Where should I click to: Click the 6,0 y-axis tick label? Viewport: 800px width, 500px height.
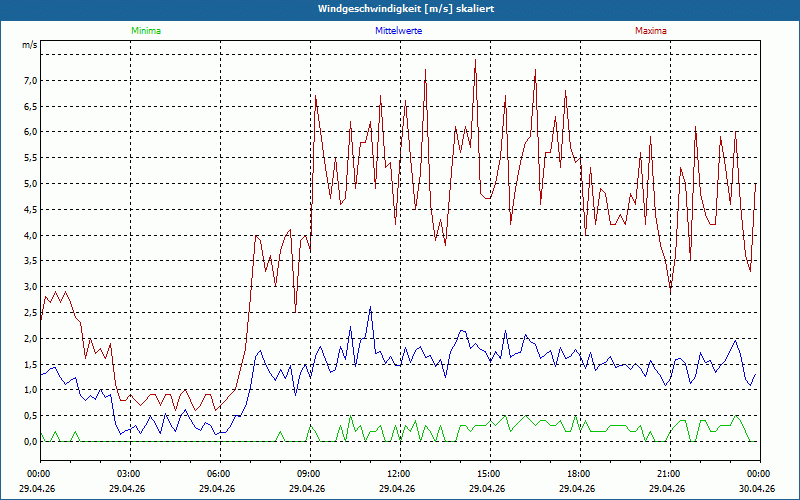[x=31, y=132]
